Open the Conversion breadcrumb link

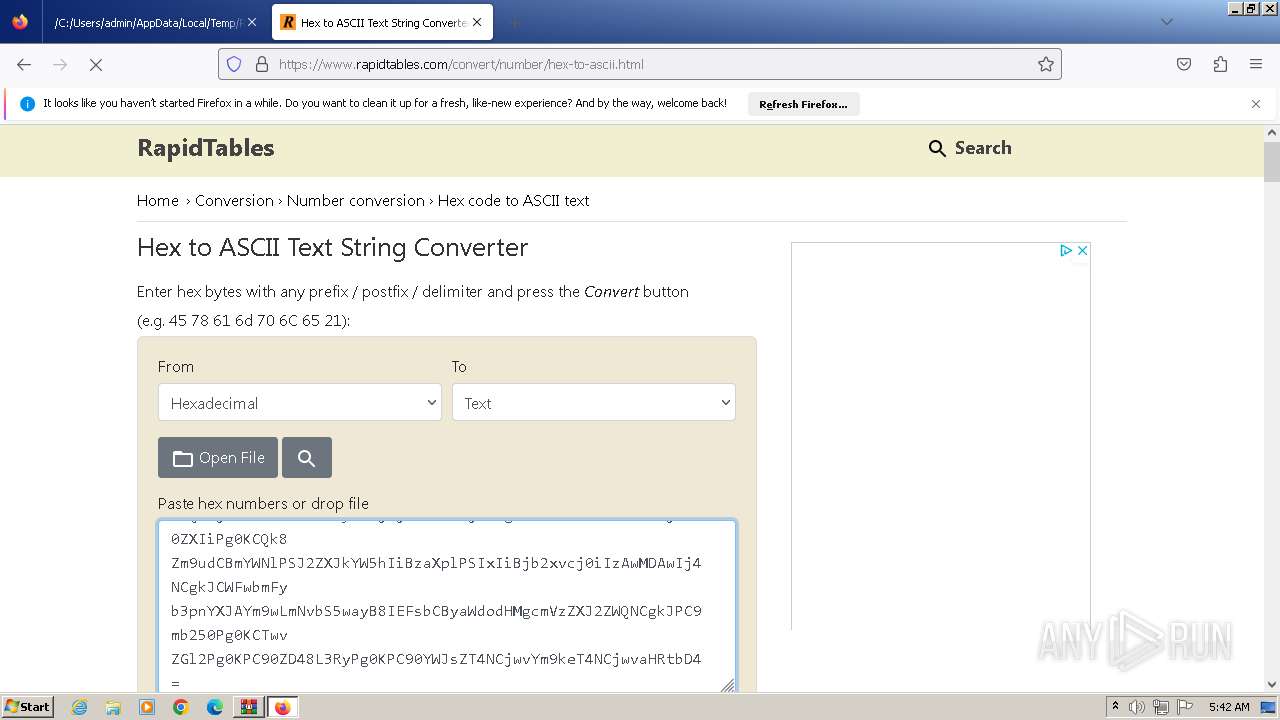tap(234, 200)
